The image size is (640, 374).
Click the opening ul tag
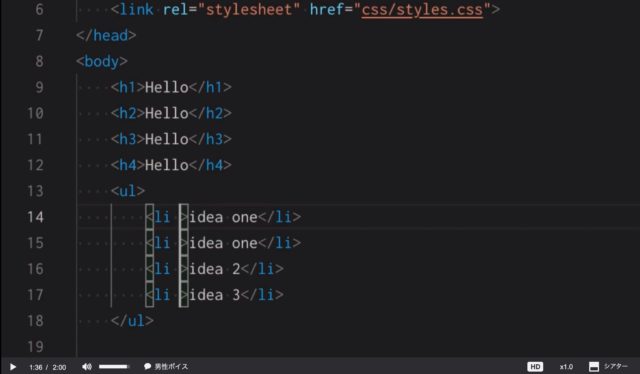coord(128,191)
